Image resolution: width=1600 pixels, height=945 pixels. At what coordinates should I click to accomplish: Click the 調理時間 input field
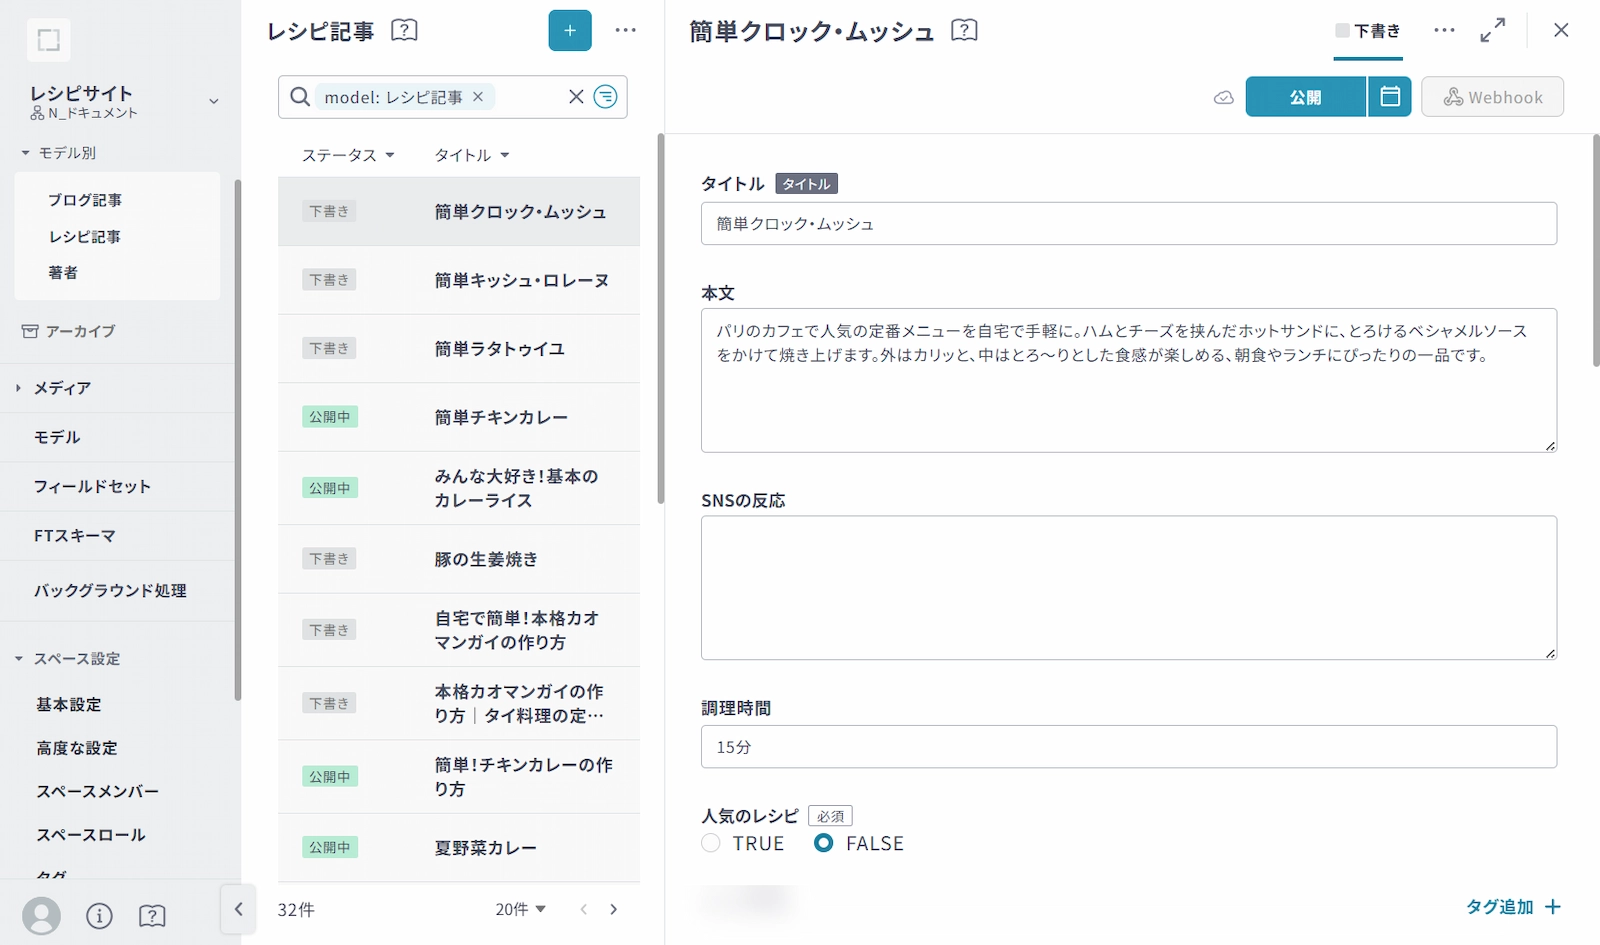pyautogui.click(x=1128, y=747)
